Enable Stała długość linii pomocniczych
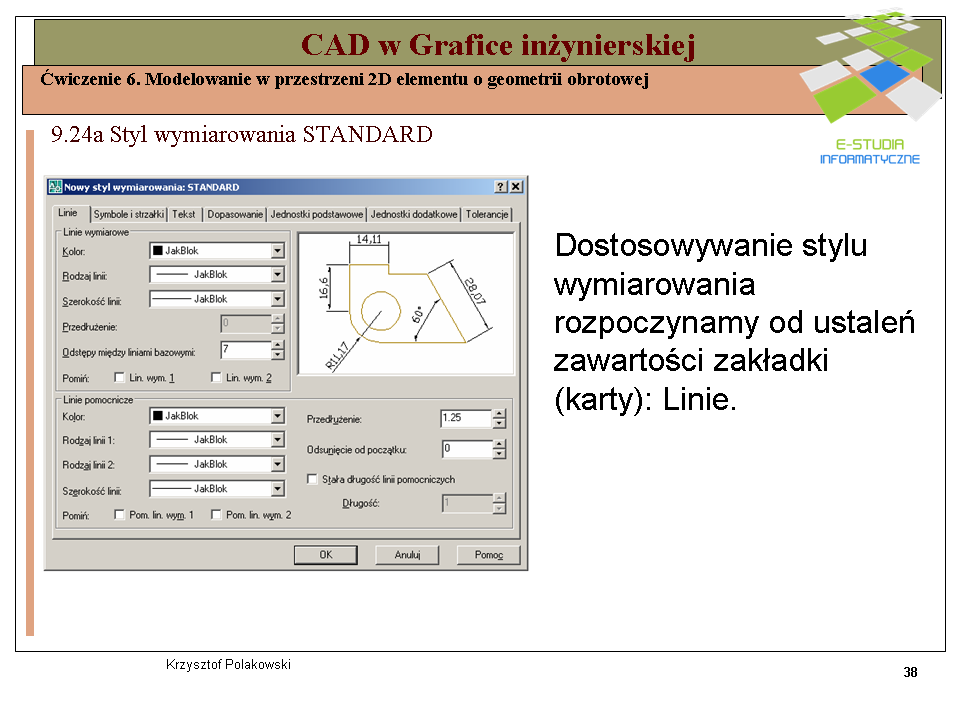This screenshot has height=720, width=960. pyautogui.click(x=312, y=479)
